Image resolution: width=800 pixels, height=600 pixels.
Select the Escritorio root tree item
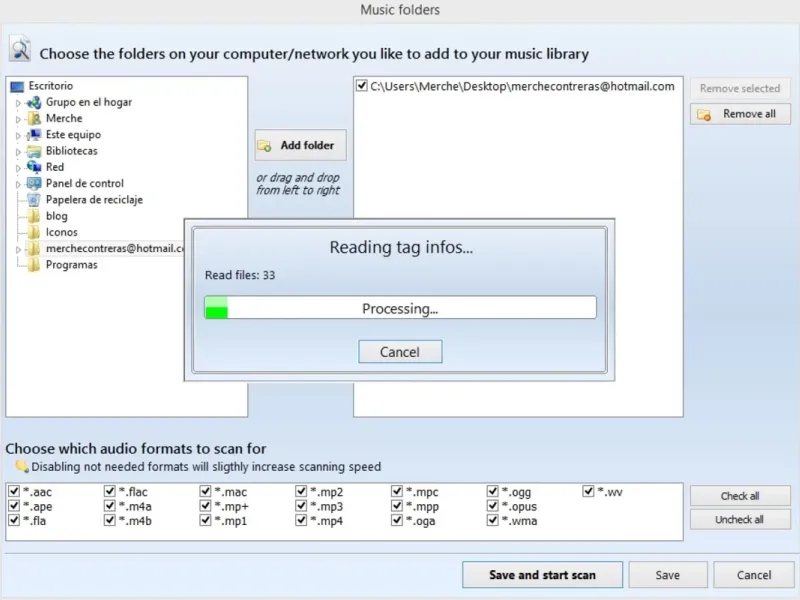click(51, 86)
